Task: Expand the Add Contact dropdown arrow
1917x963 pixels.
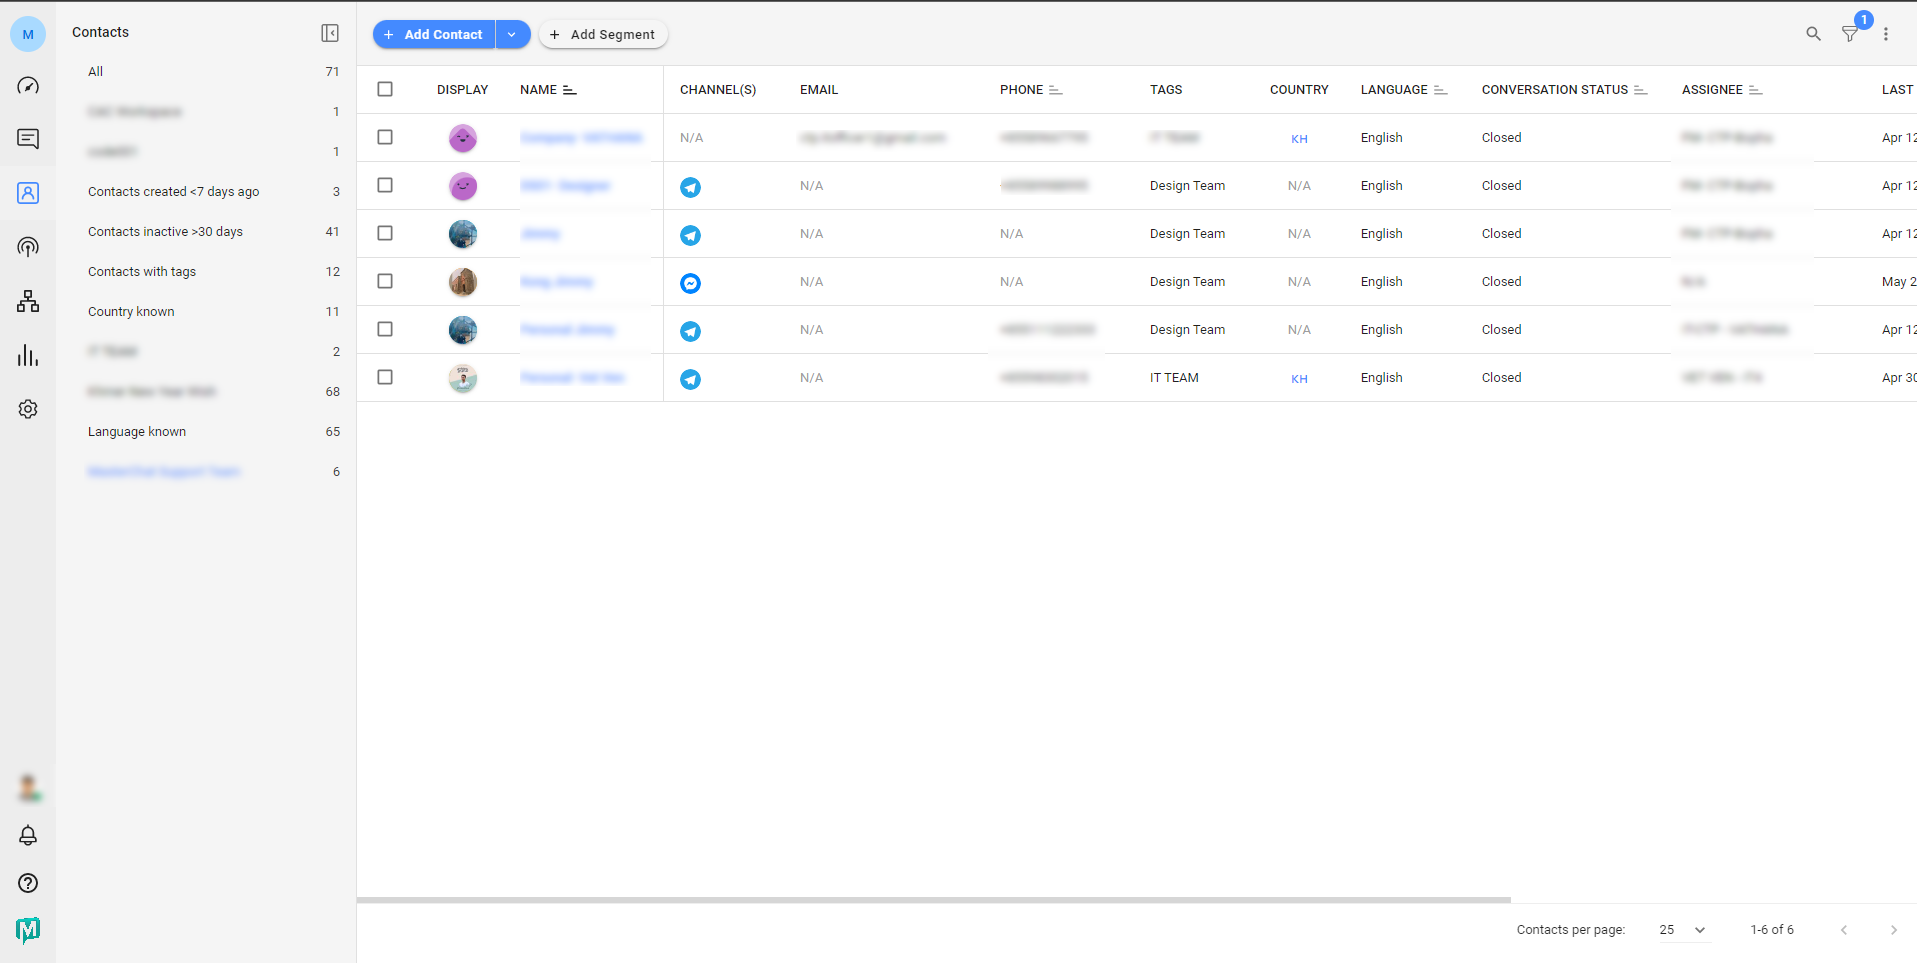Action: click(x=512, y=34)
